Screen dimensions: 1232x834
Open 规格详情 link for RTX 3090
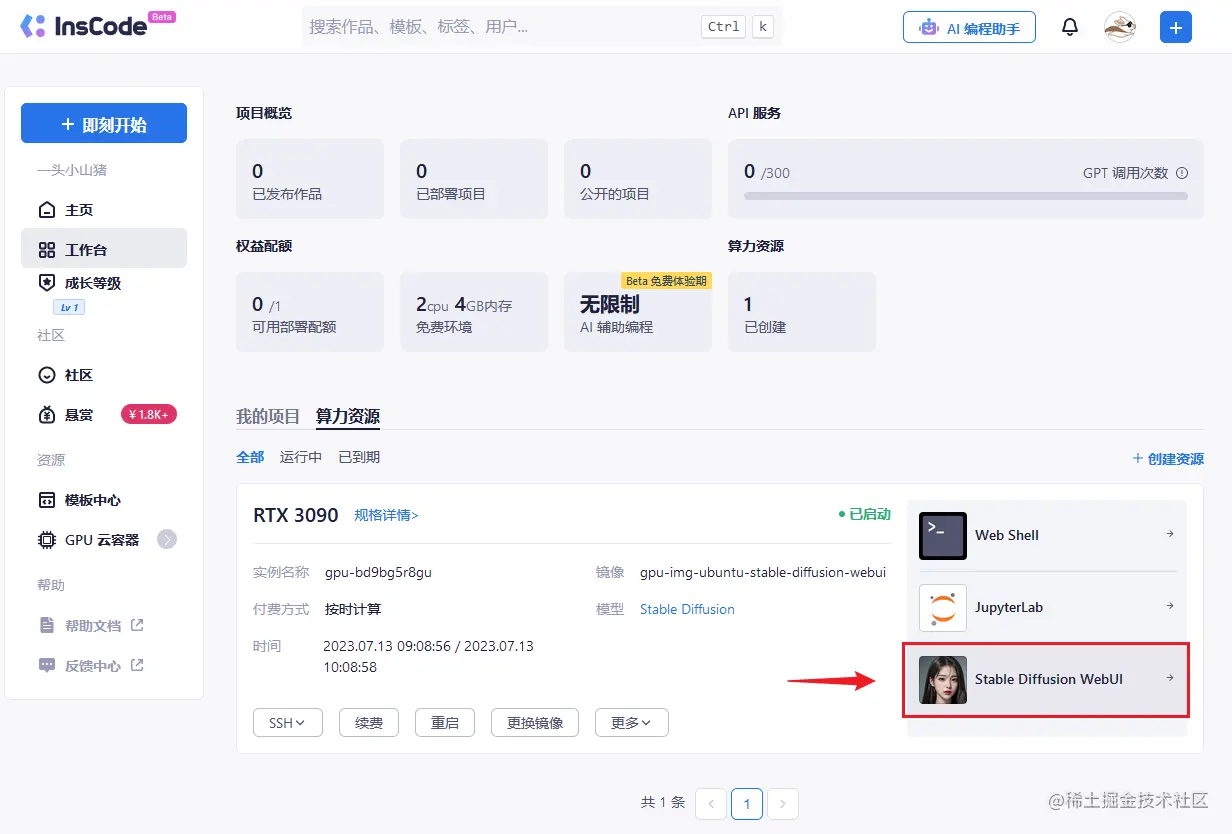pos(386,515)
